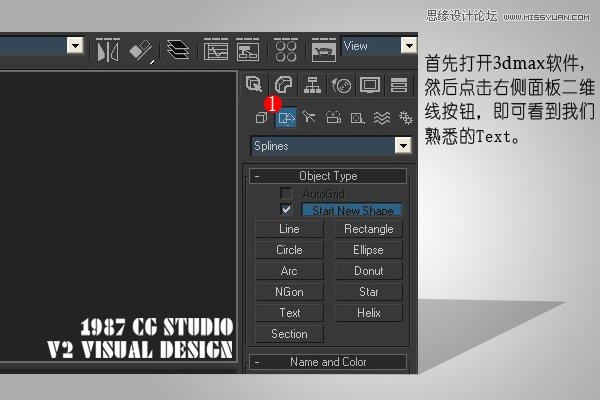Enable the AutoGrid checkbox
Viewport: 600px width, 400px height.
(x=287, y=193)
